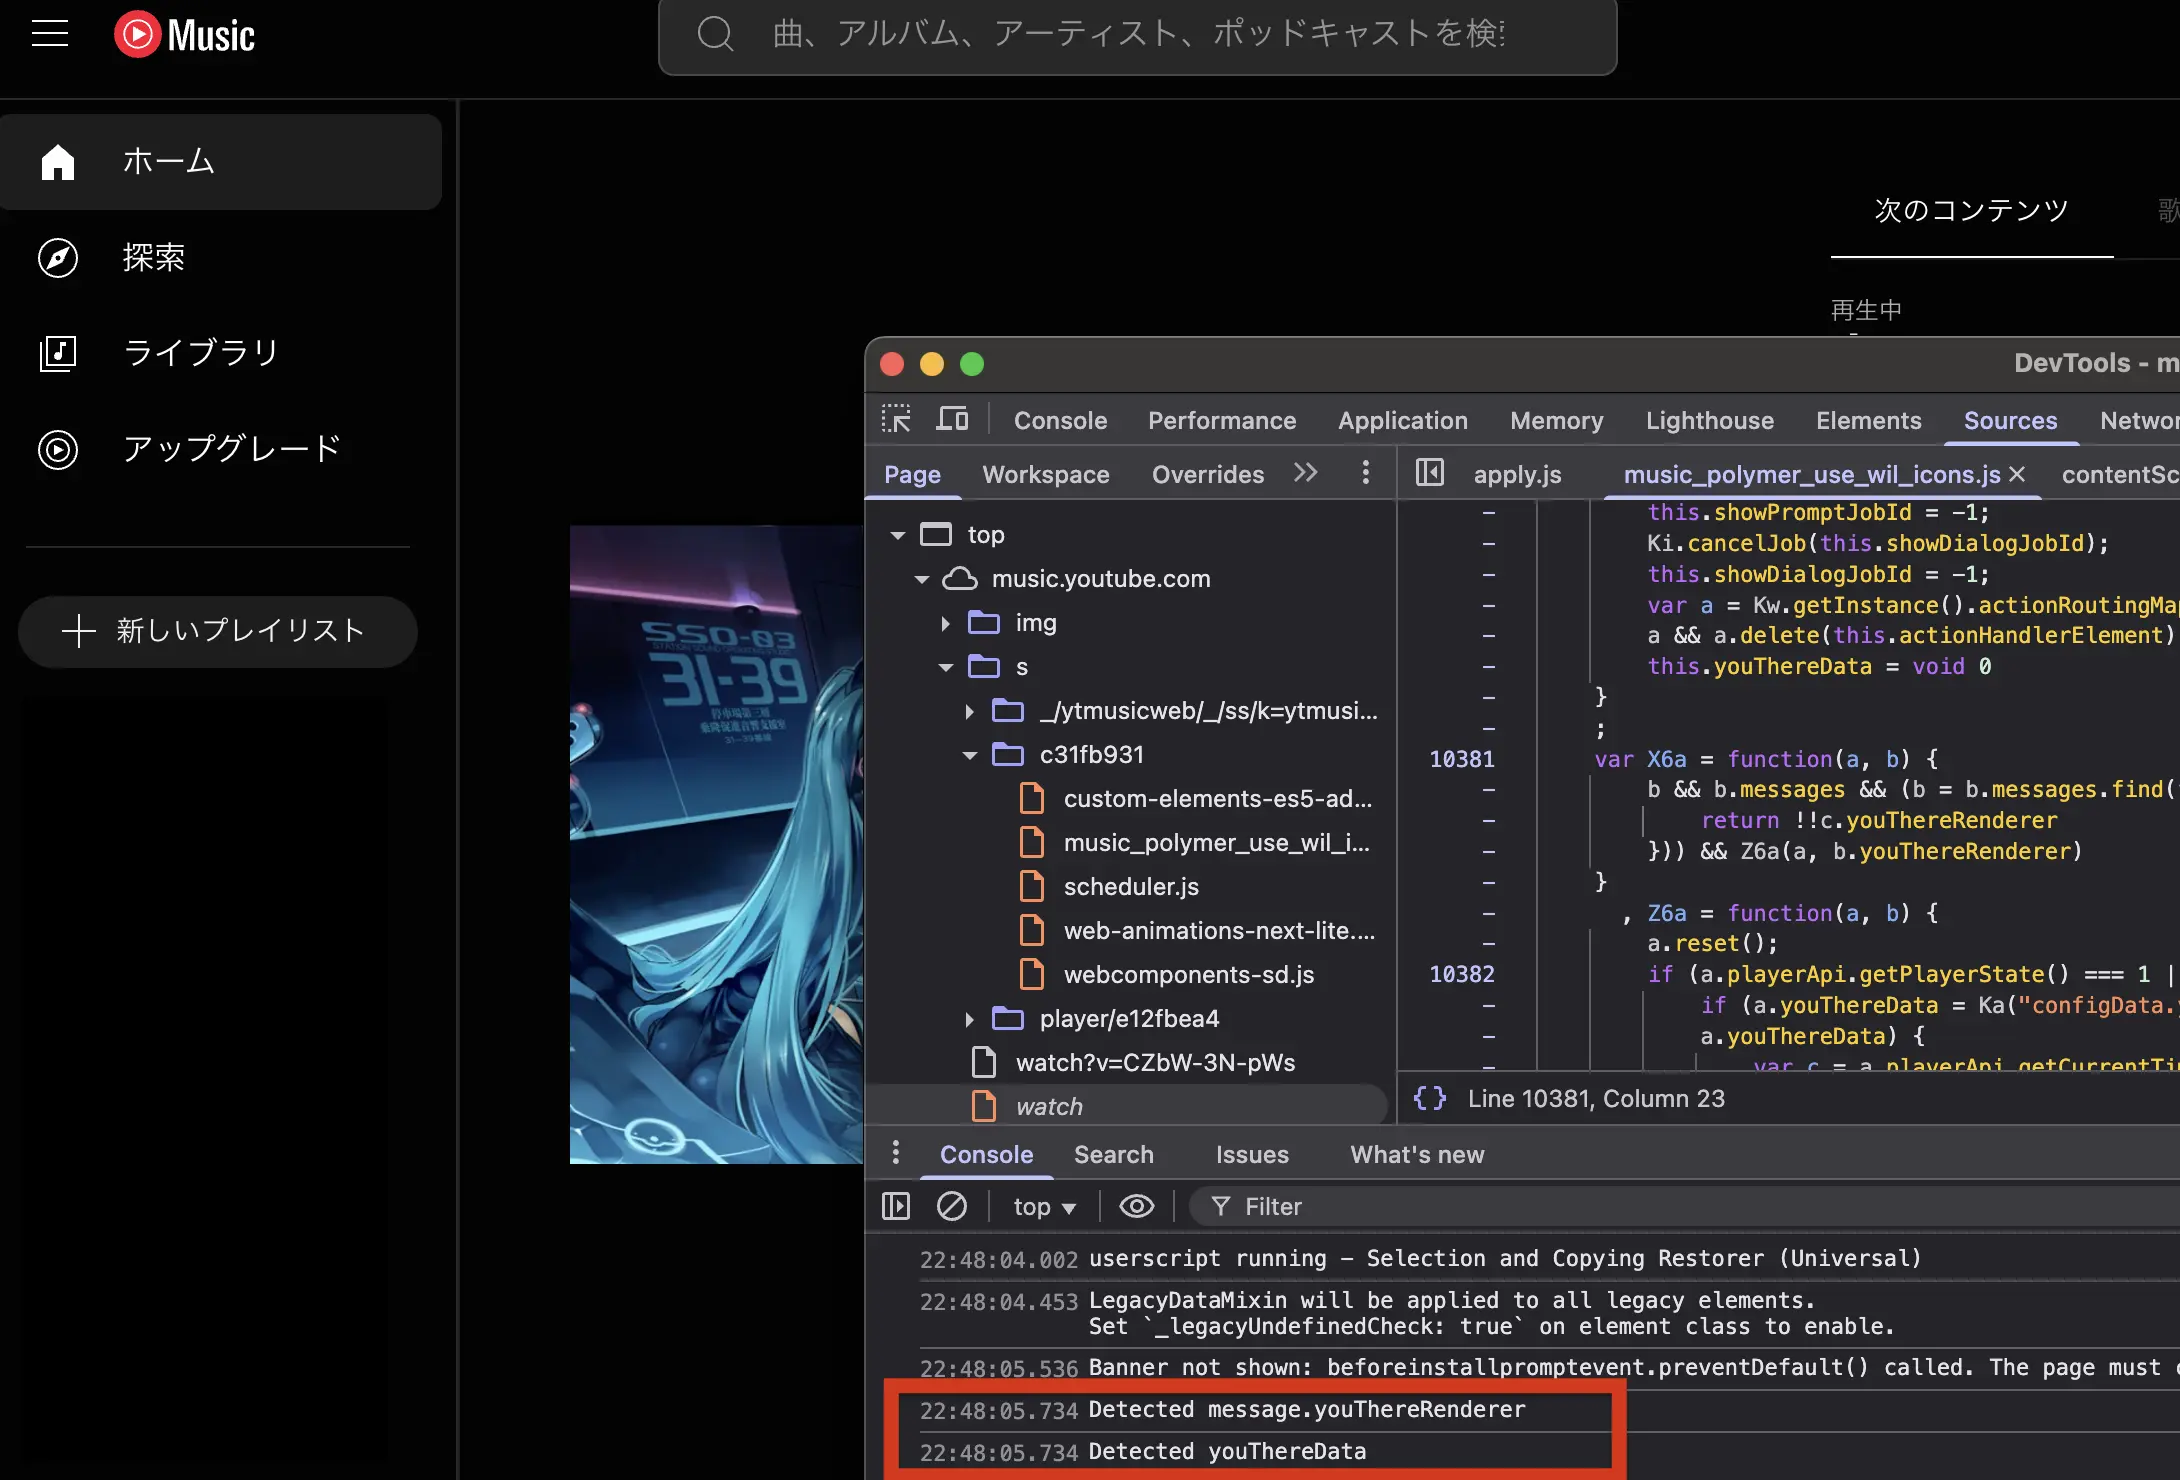Open the What's new tab
Image resolution: width=2180 pixels, height=1480 pixels.
click(x=1417, y=1155)
